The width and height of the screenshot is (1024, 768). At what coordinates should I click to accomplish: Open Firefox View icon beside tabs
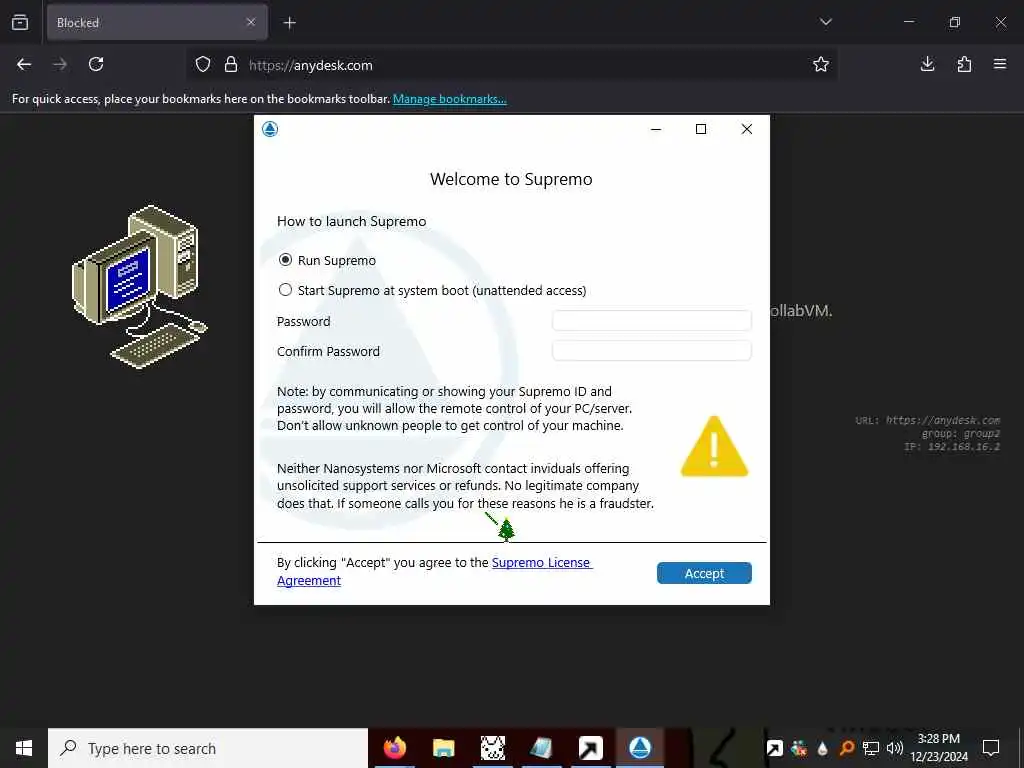pos(20,22)
